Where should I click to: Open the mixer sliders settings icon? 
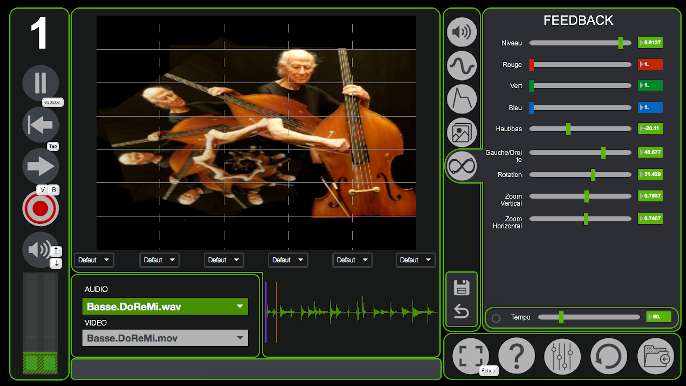[x=563, y=356]
